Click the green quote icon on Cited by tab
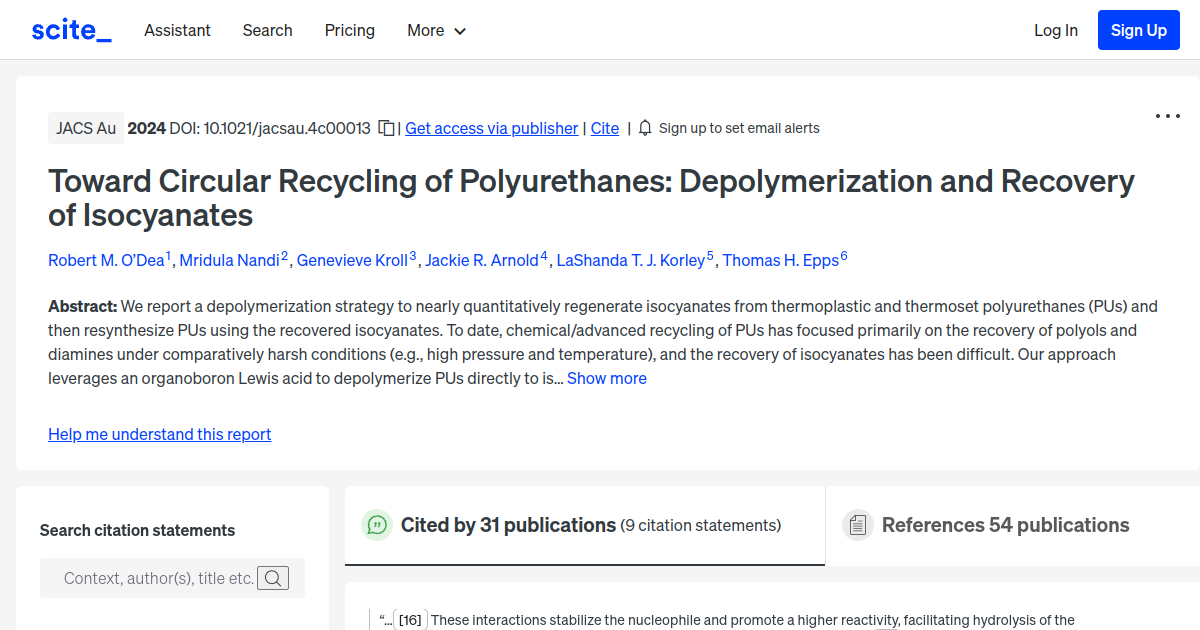The height and width of the screenshot is (630, 1200). [377, 524]
